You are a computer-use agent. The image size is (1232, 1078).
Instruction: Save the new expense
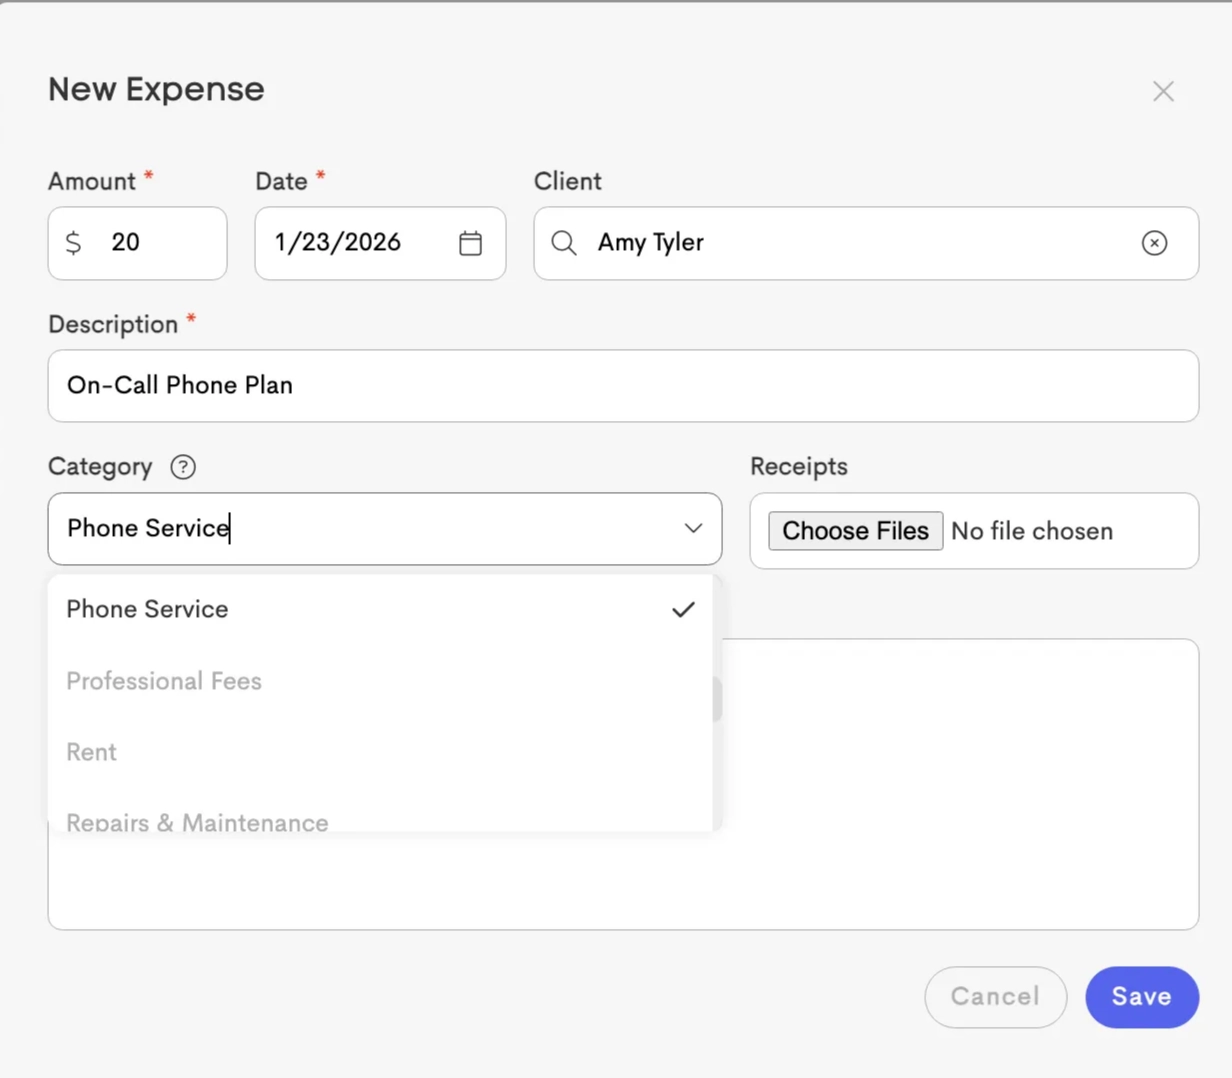pyautogui.click(x=1142, y=997)
